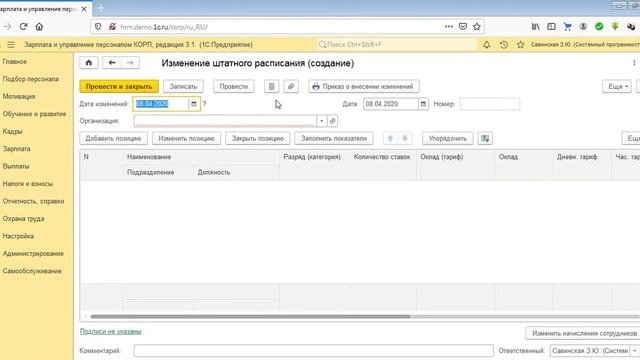Close the current browser tab
640x360 pixels.
(84, 9)
